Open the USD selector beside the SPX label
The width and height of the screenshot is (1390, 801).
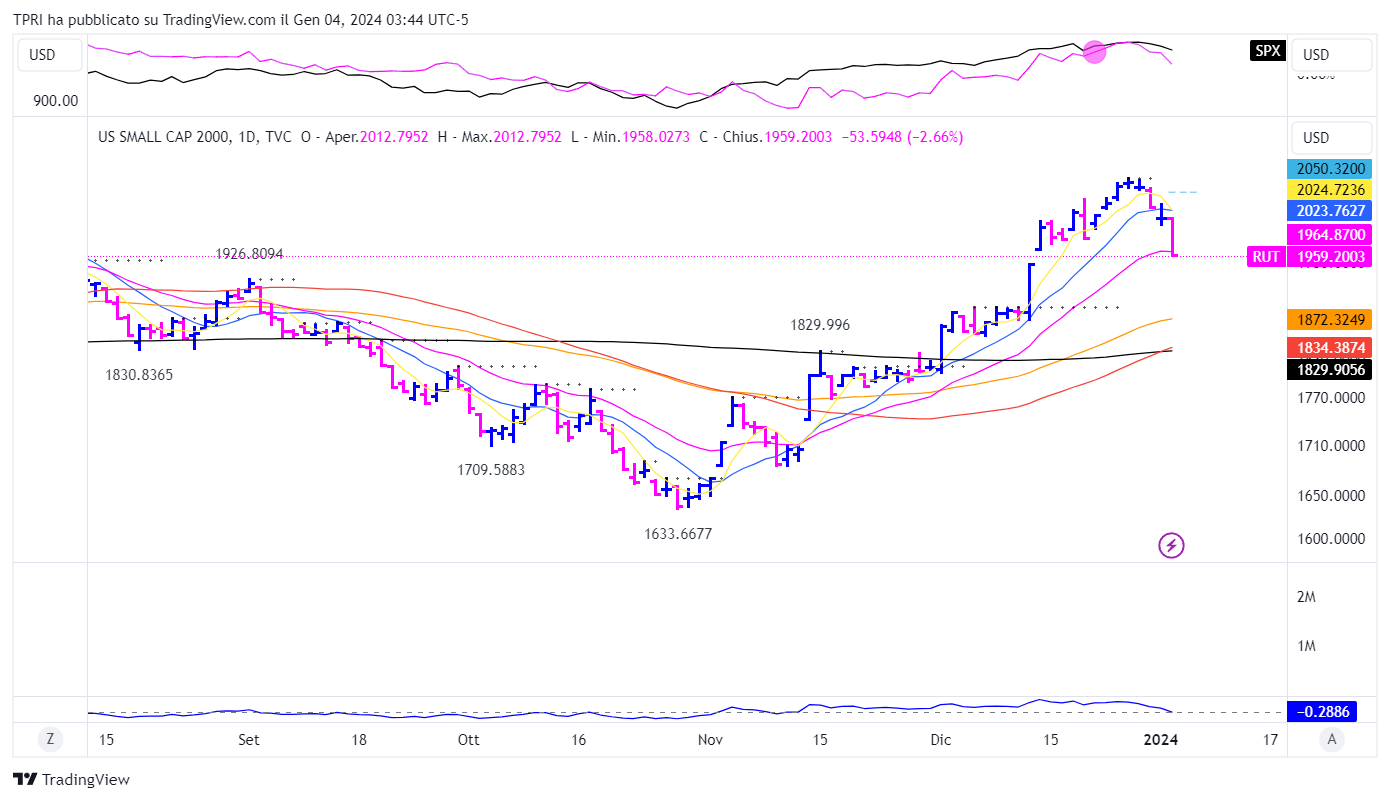point(1316,55)
